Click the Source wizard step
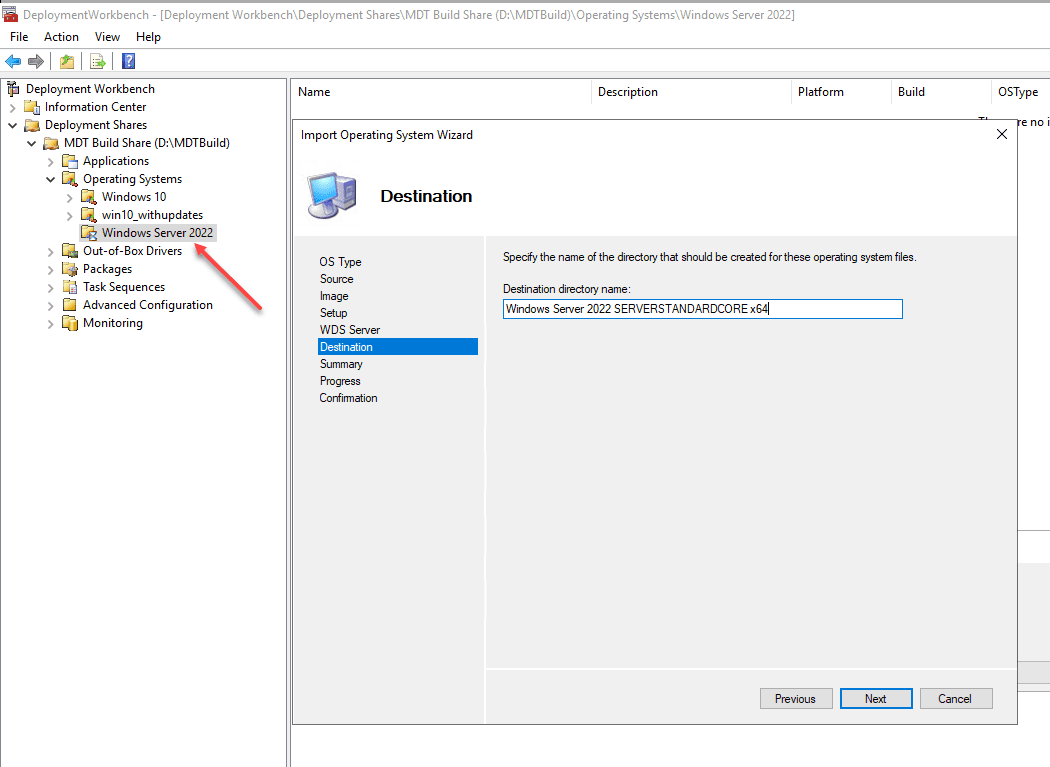This screenshot has width=1050, height=767. click(x=336, y=279)
